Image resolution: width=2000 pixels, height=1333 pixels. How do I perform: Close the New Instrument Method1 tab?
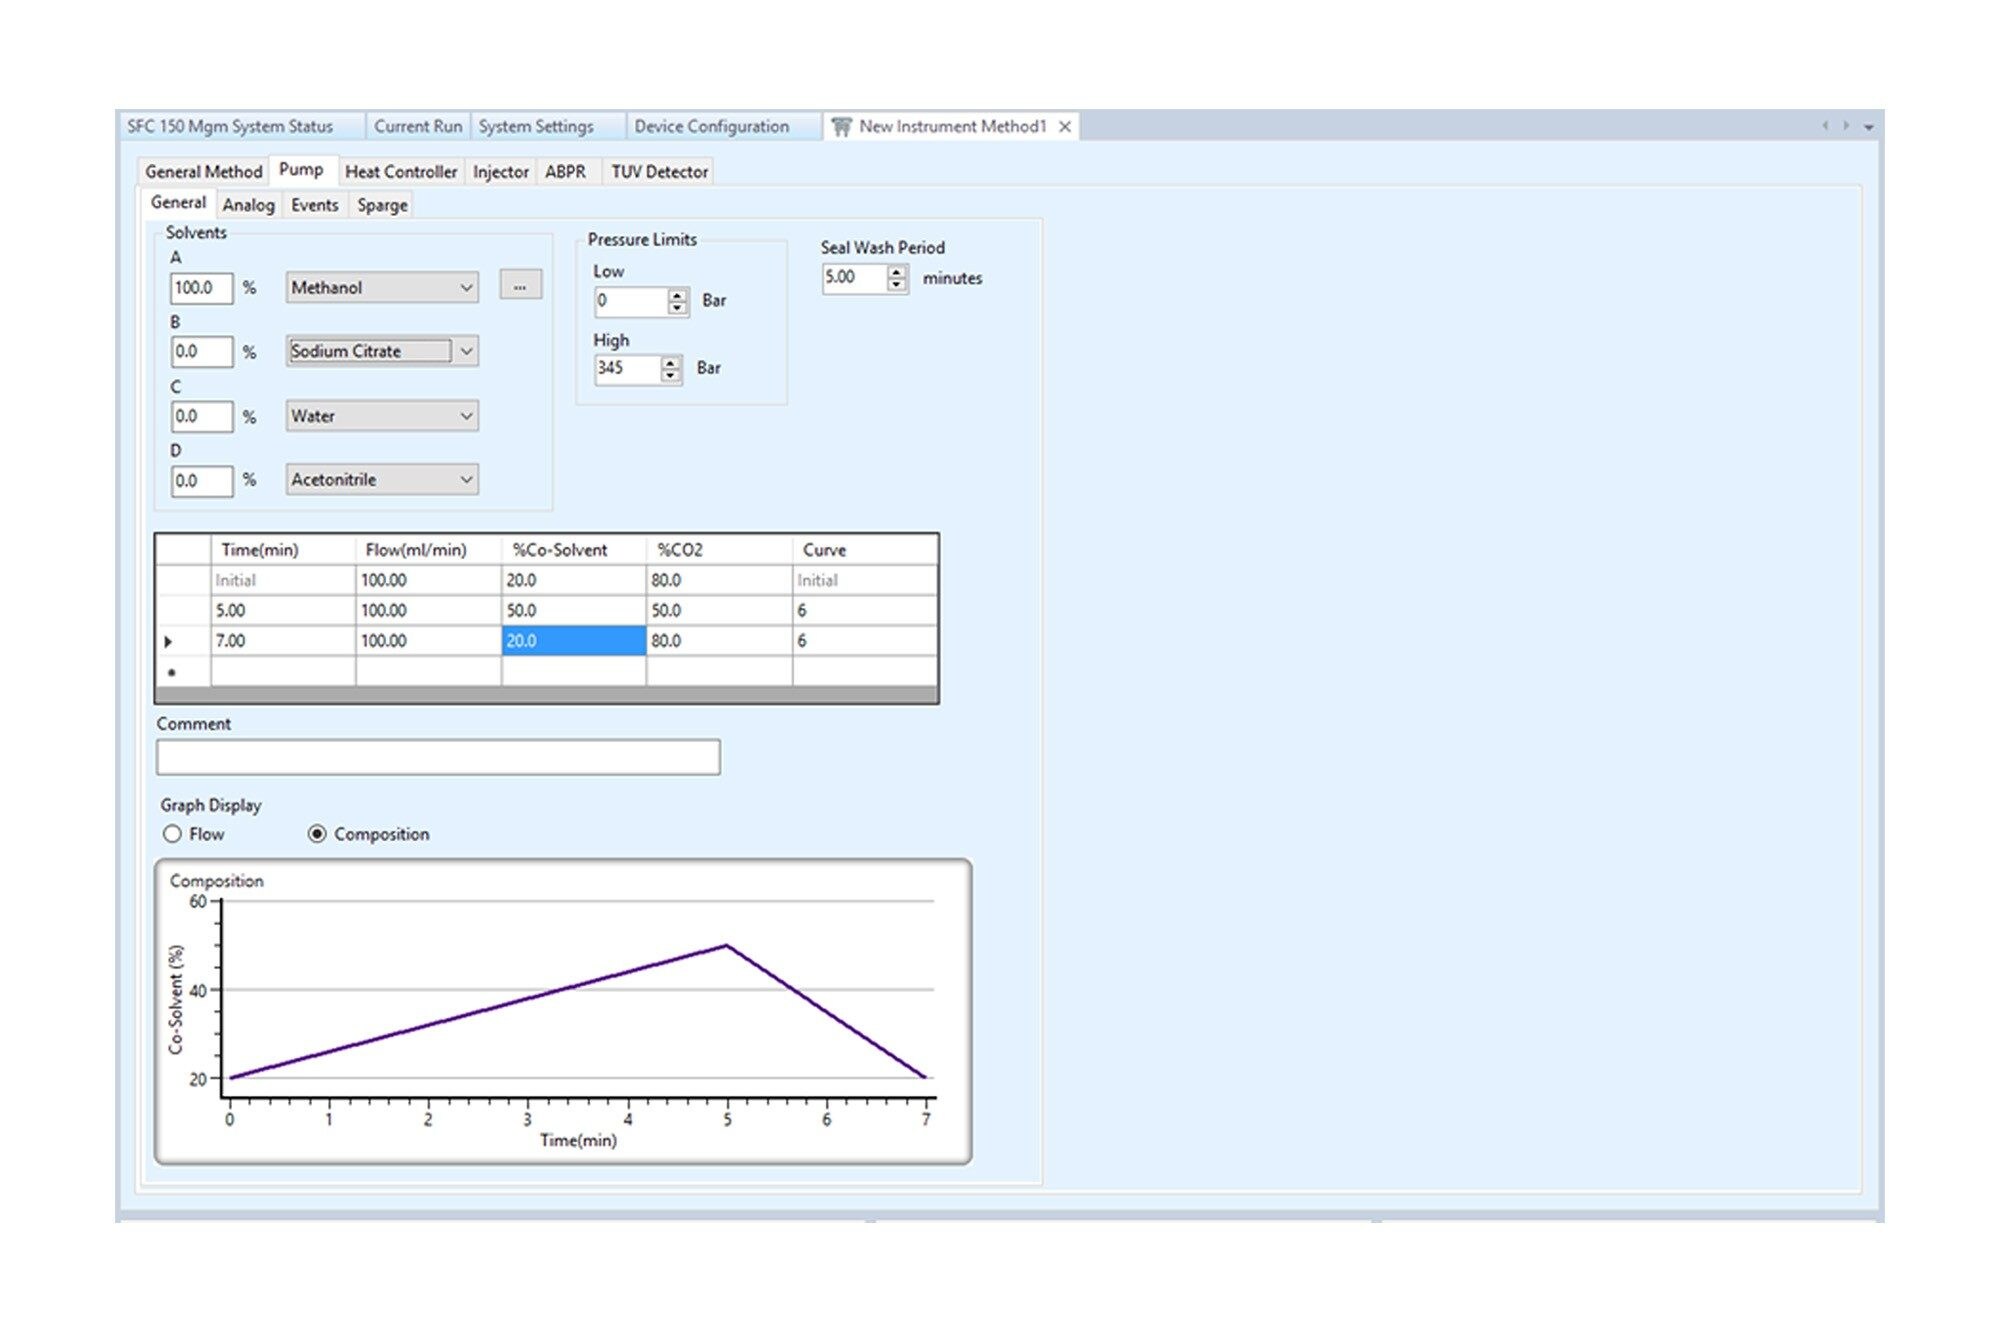point(1065,126)
